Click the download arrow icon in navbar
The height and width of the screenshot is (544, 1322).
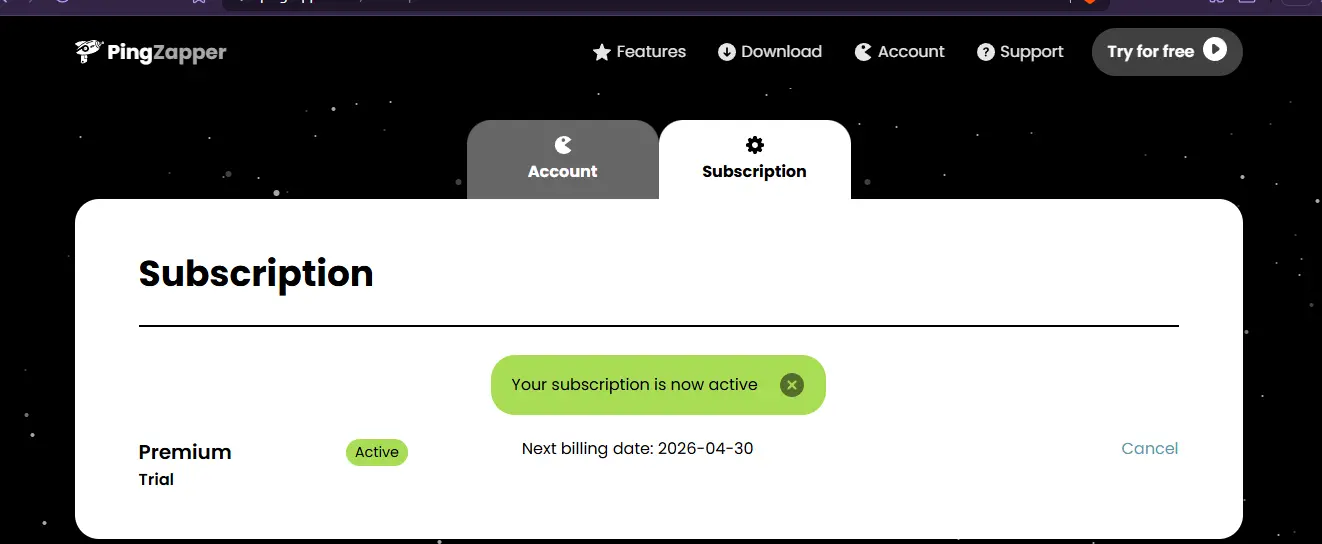click(727, 52)
